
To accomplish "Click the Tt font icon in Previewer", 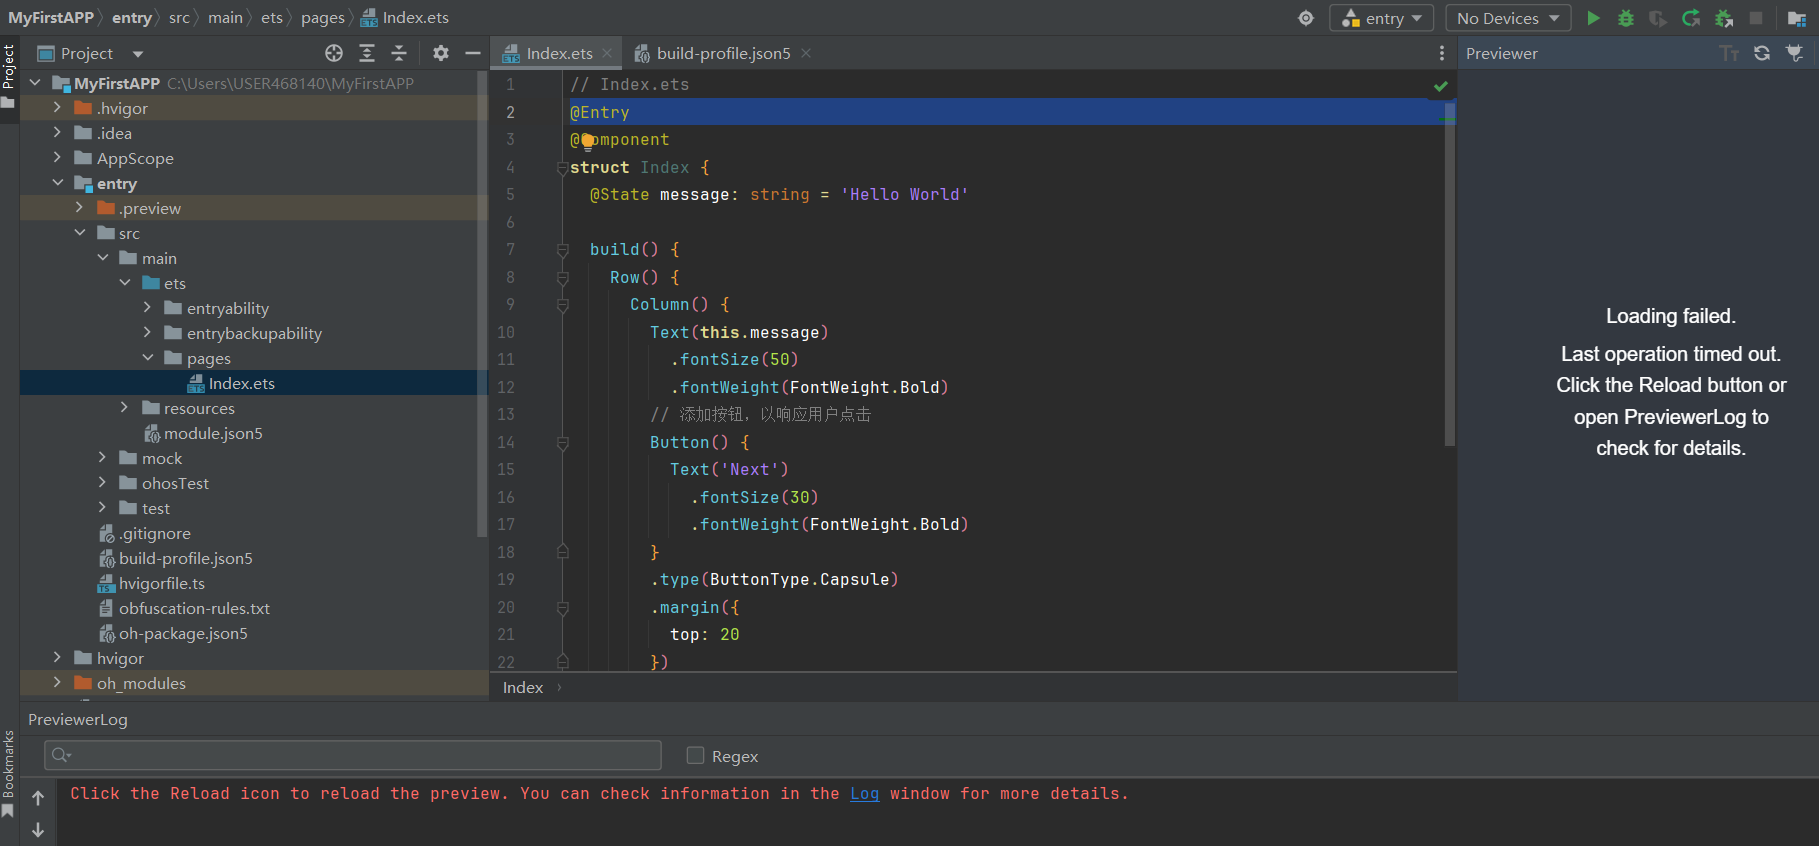I will pyautogui.click(x=1729, y=53).
